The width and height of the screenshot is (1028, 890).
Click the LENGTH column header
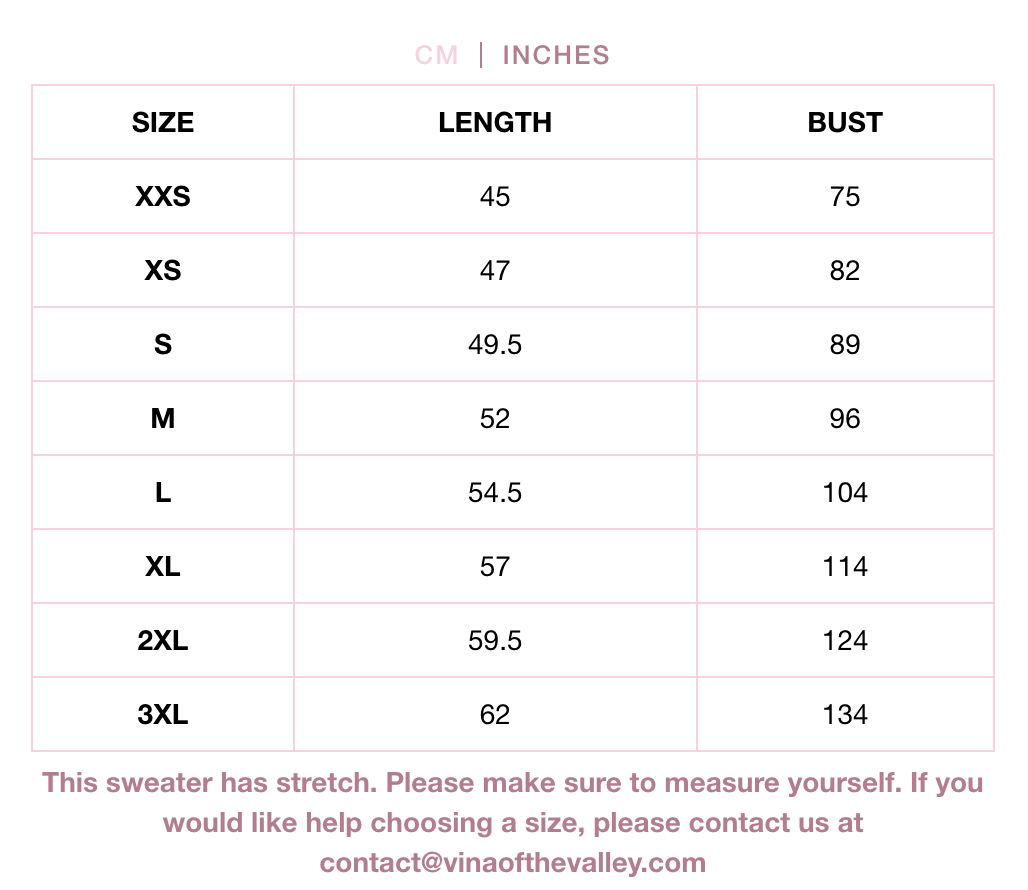[495, 123]
